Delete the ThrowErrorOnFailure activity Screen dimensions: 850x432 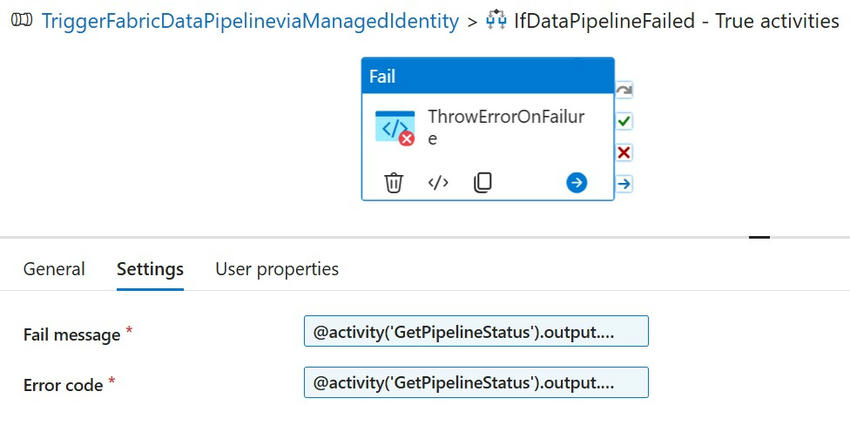[394, 183]
